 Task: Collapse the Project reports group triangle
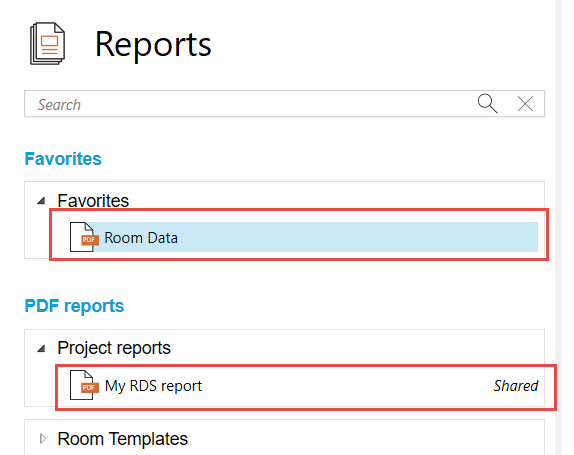[x=41, y=348]
